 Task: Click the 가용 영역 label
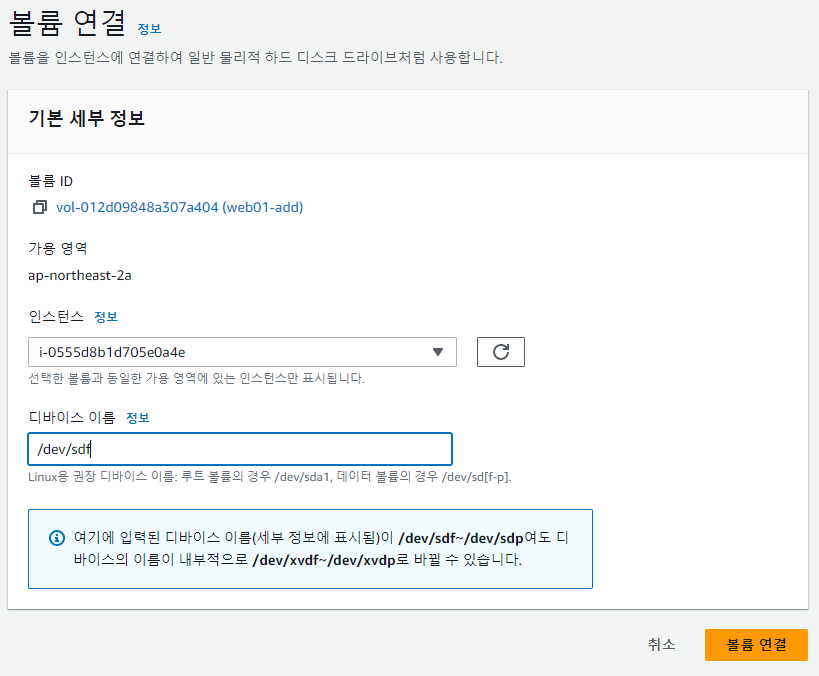[x=57, y=248]
